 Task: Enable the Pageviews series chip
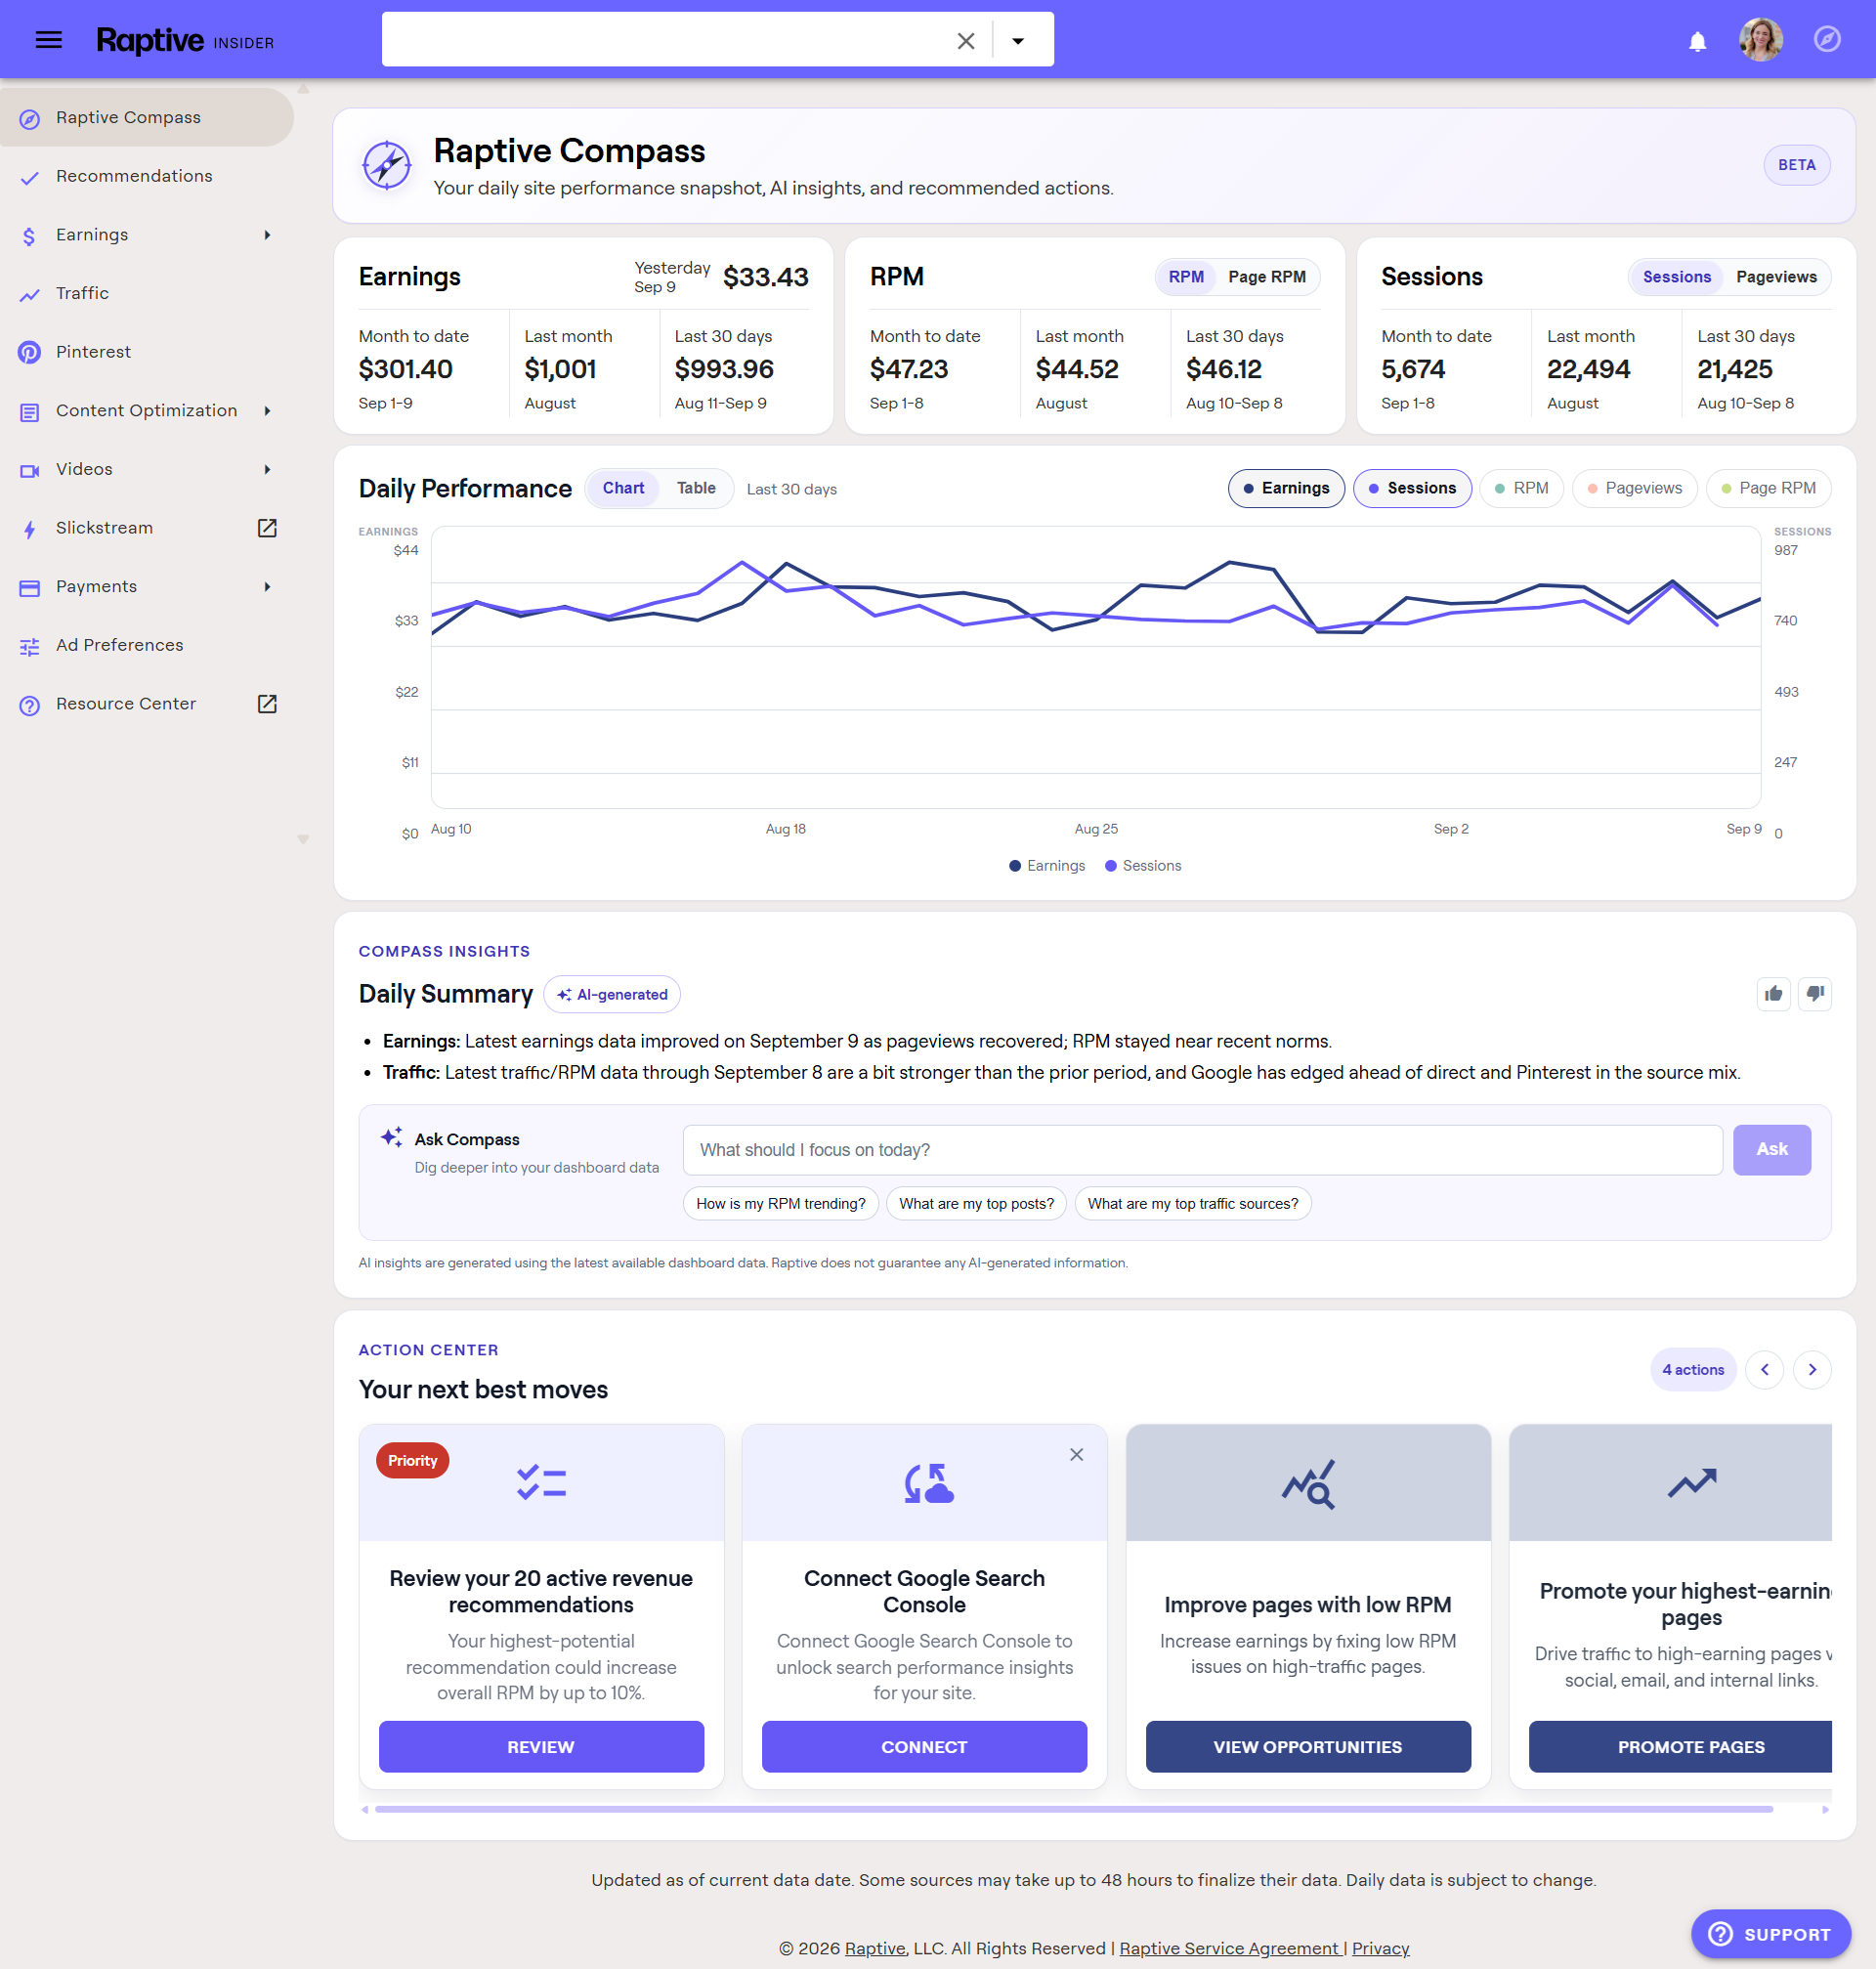click(1635, 488)
